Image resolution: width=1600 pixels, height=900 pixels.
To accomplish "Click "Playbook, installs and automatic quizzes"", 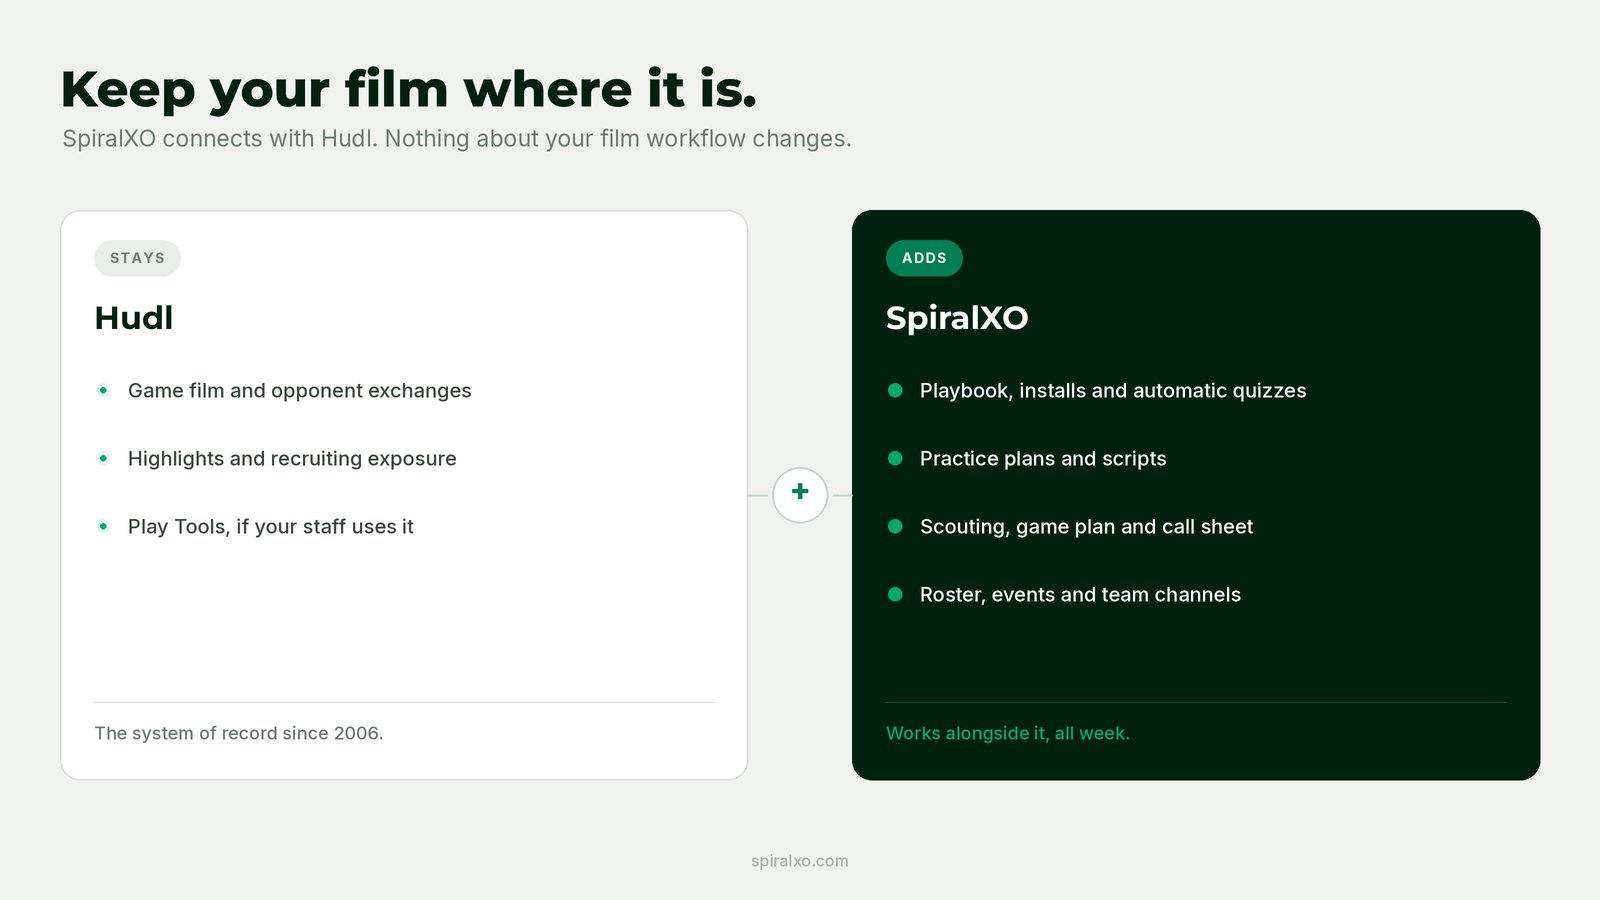I will point(1113,391).
